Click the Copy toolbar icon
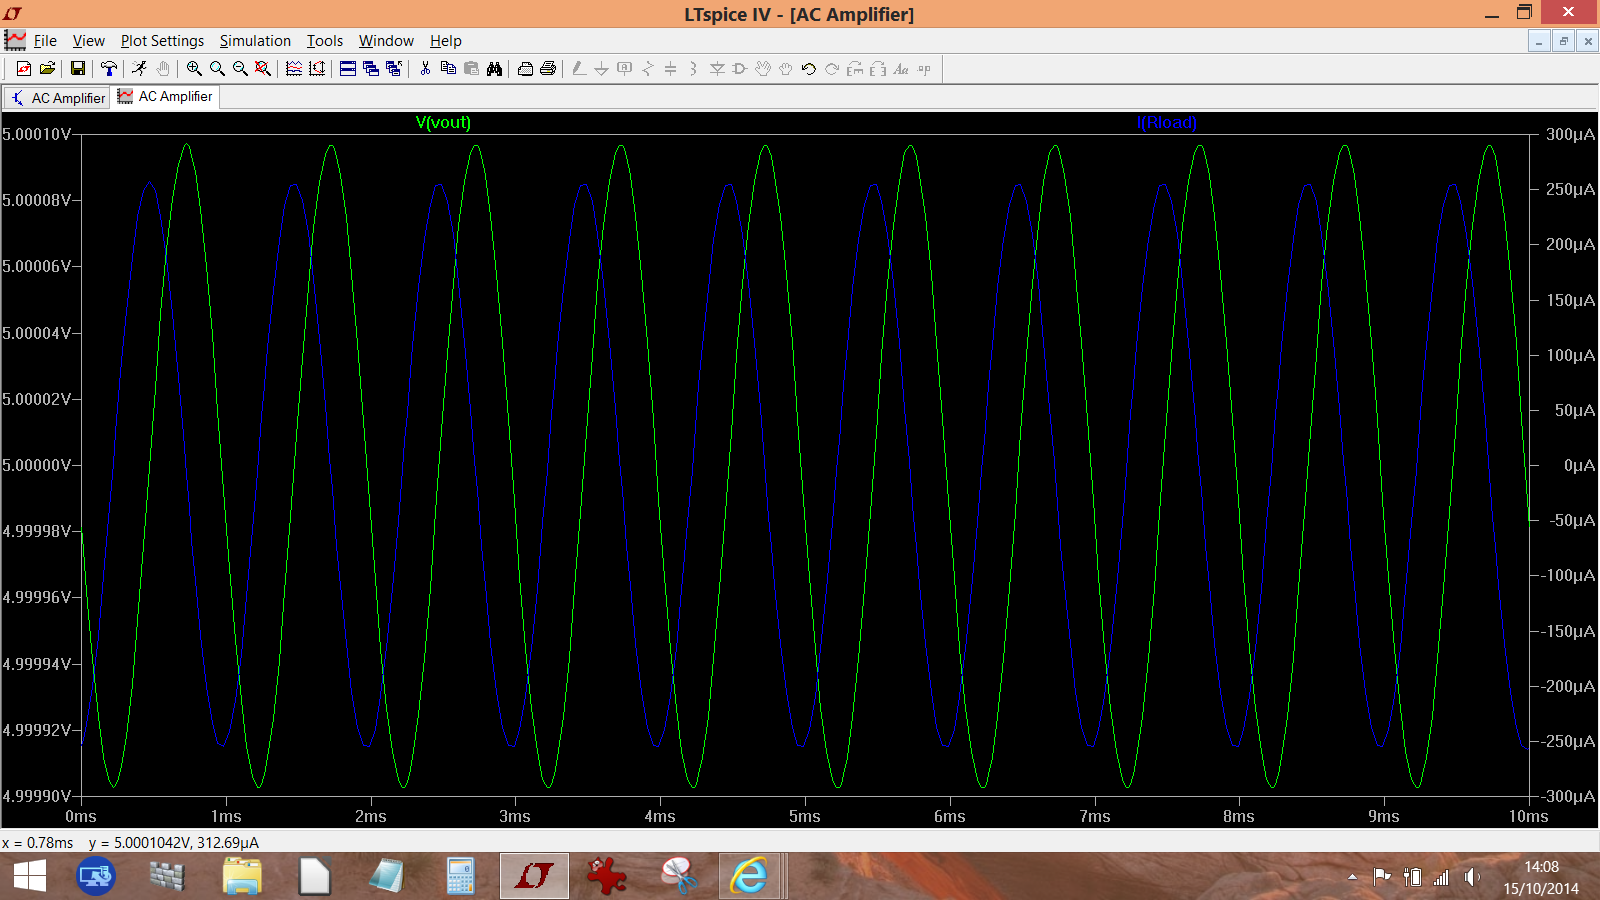This screenshot has width=1600, height=900. tap(448, 69)
